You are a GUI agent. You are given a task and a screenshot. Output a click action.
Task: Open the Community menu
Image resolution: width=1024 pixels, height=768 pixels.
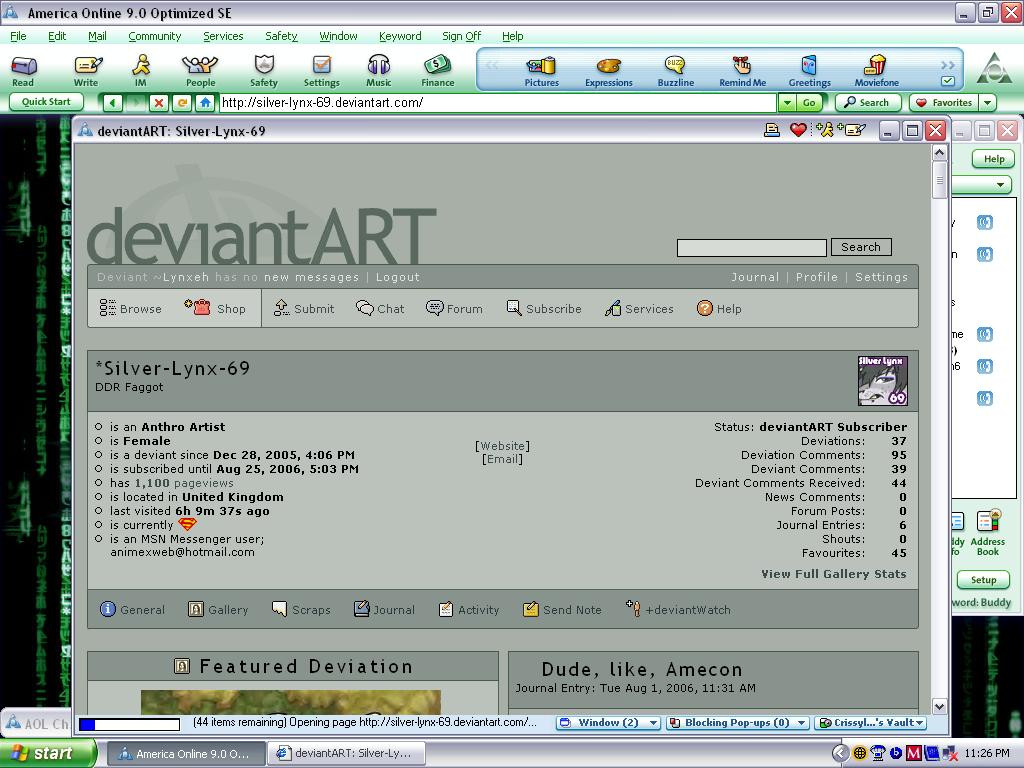point(155,36)
